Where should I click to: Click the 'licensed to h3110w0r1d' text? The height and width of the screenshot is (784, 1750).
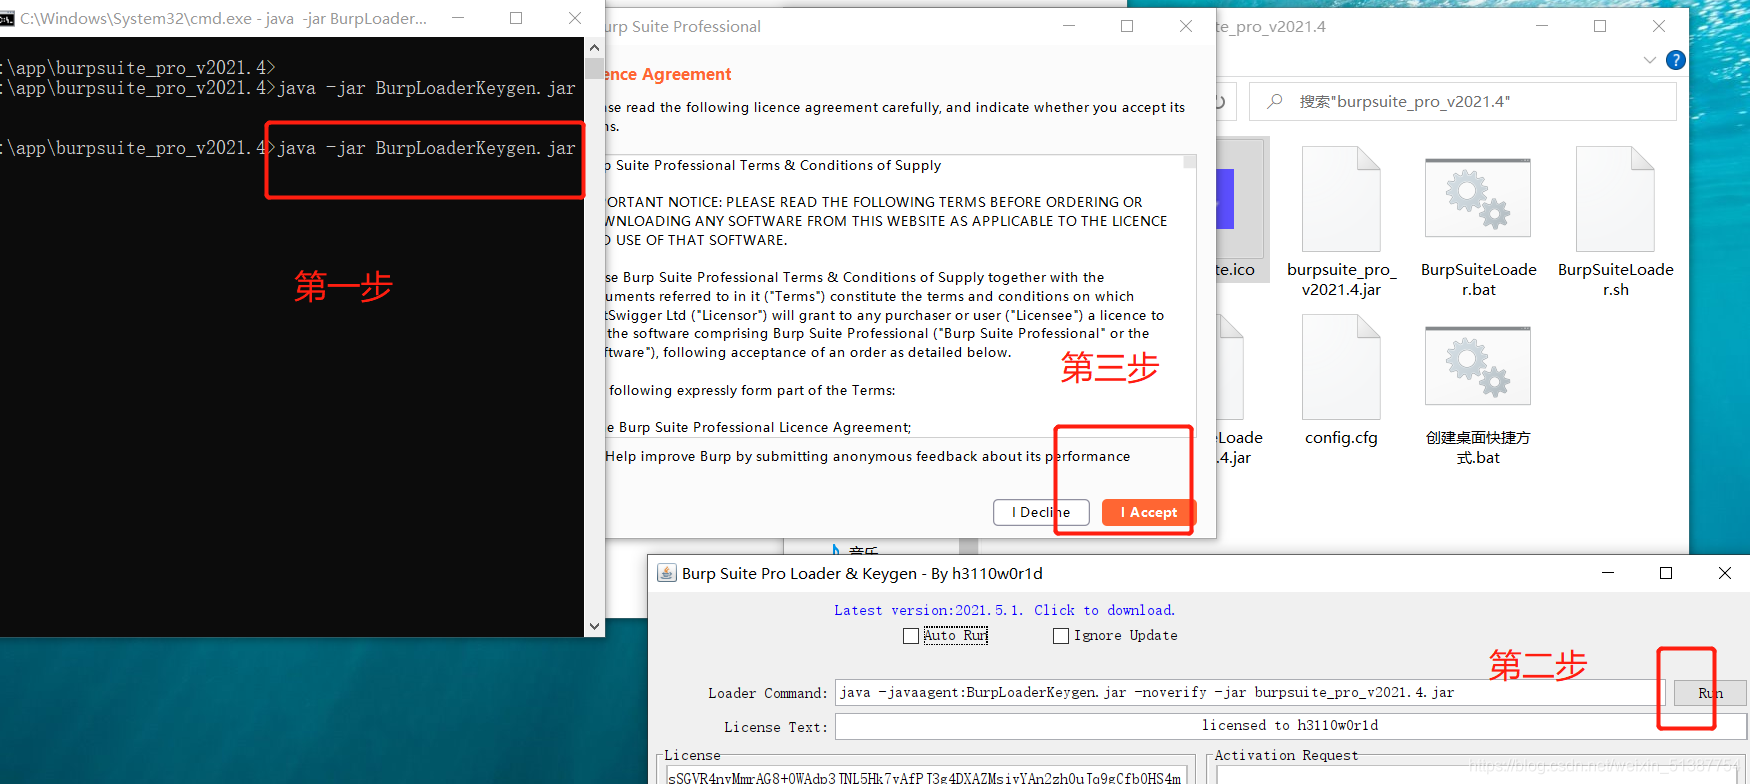[1289, 726]
